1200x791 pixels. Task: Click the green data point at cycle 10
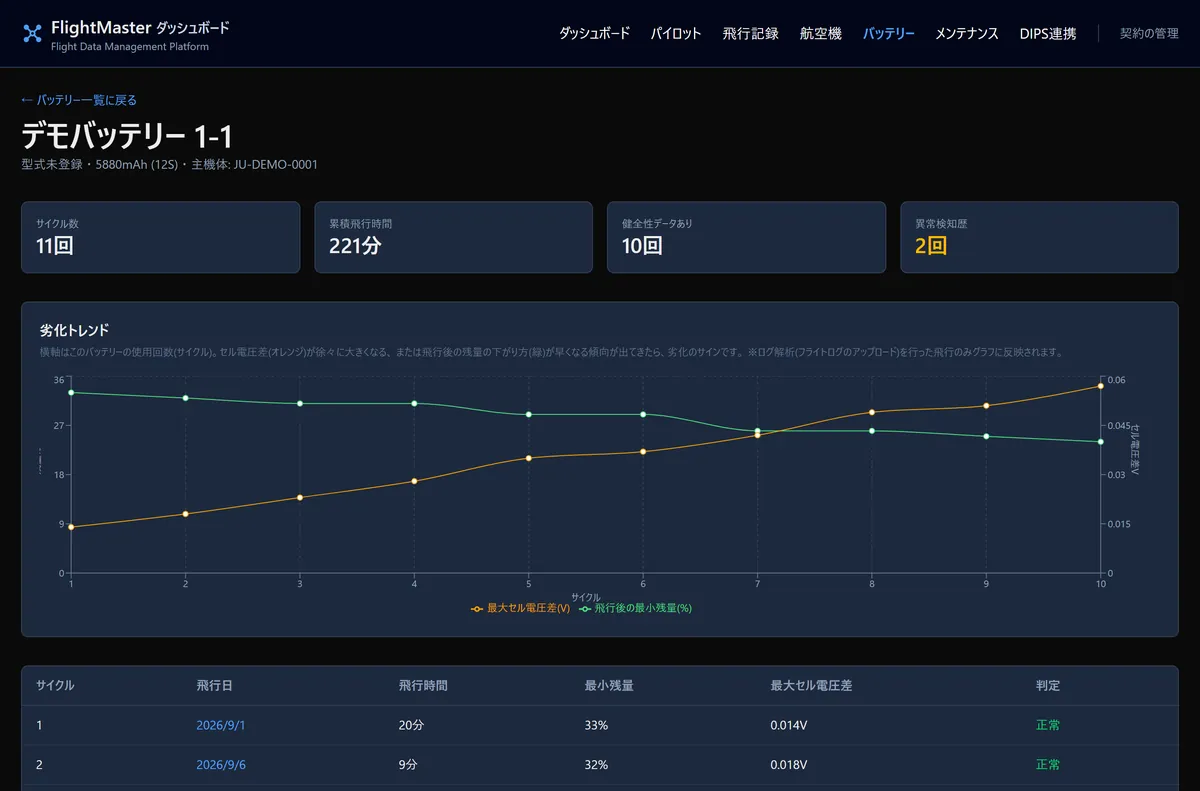(x=1100, y=441)
